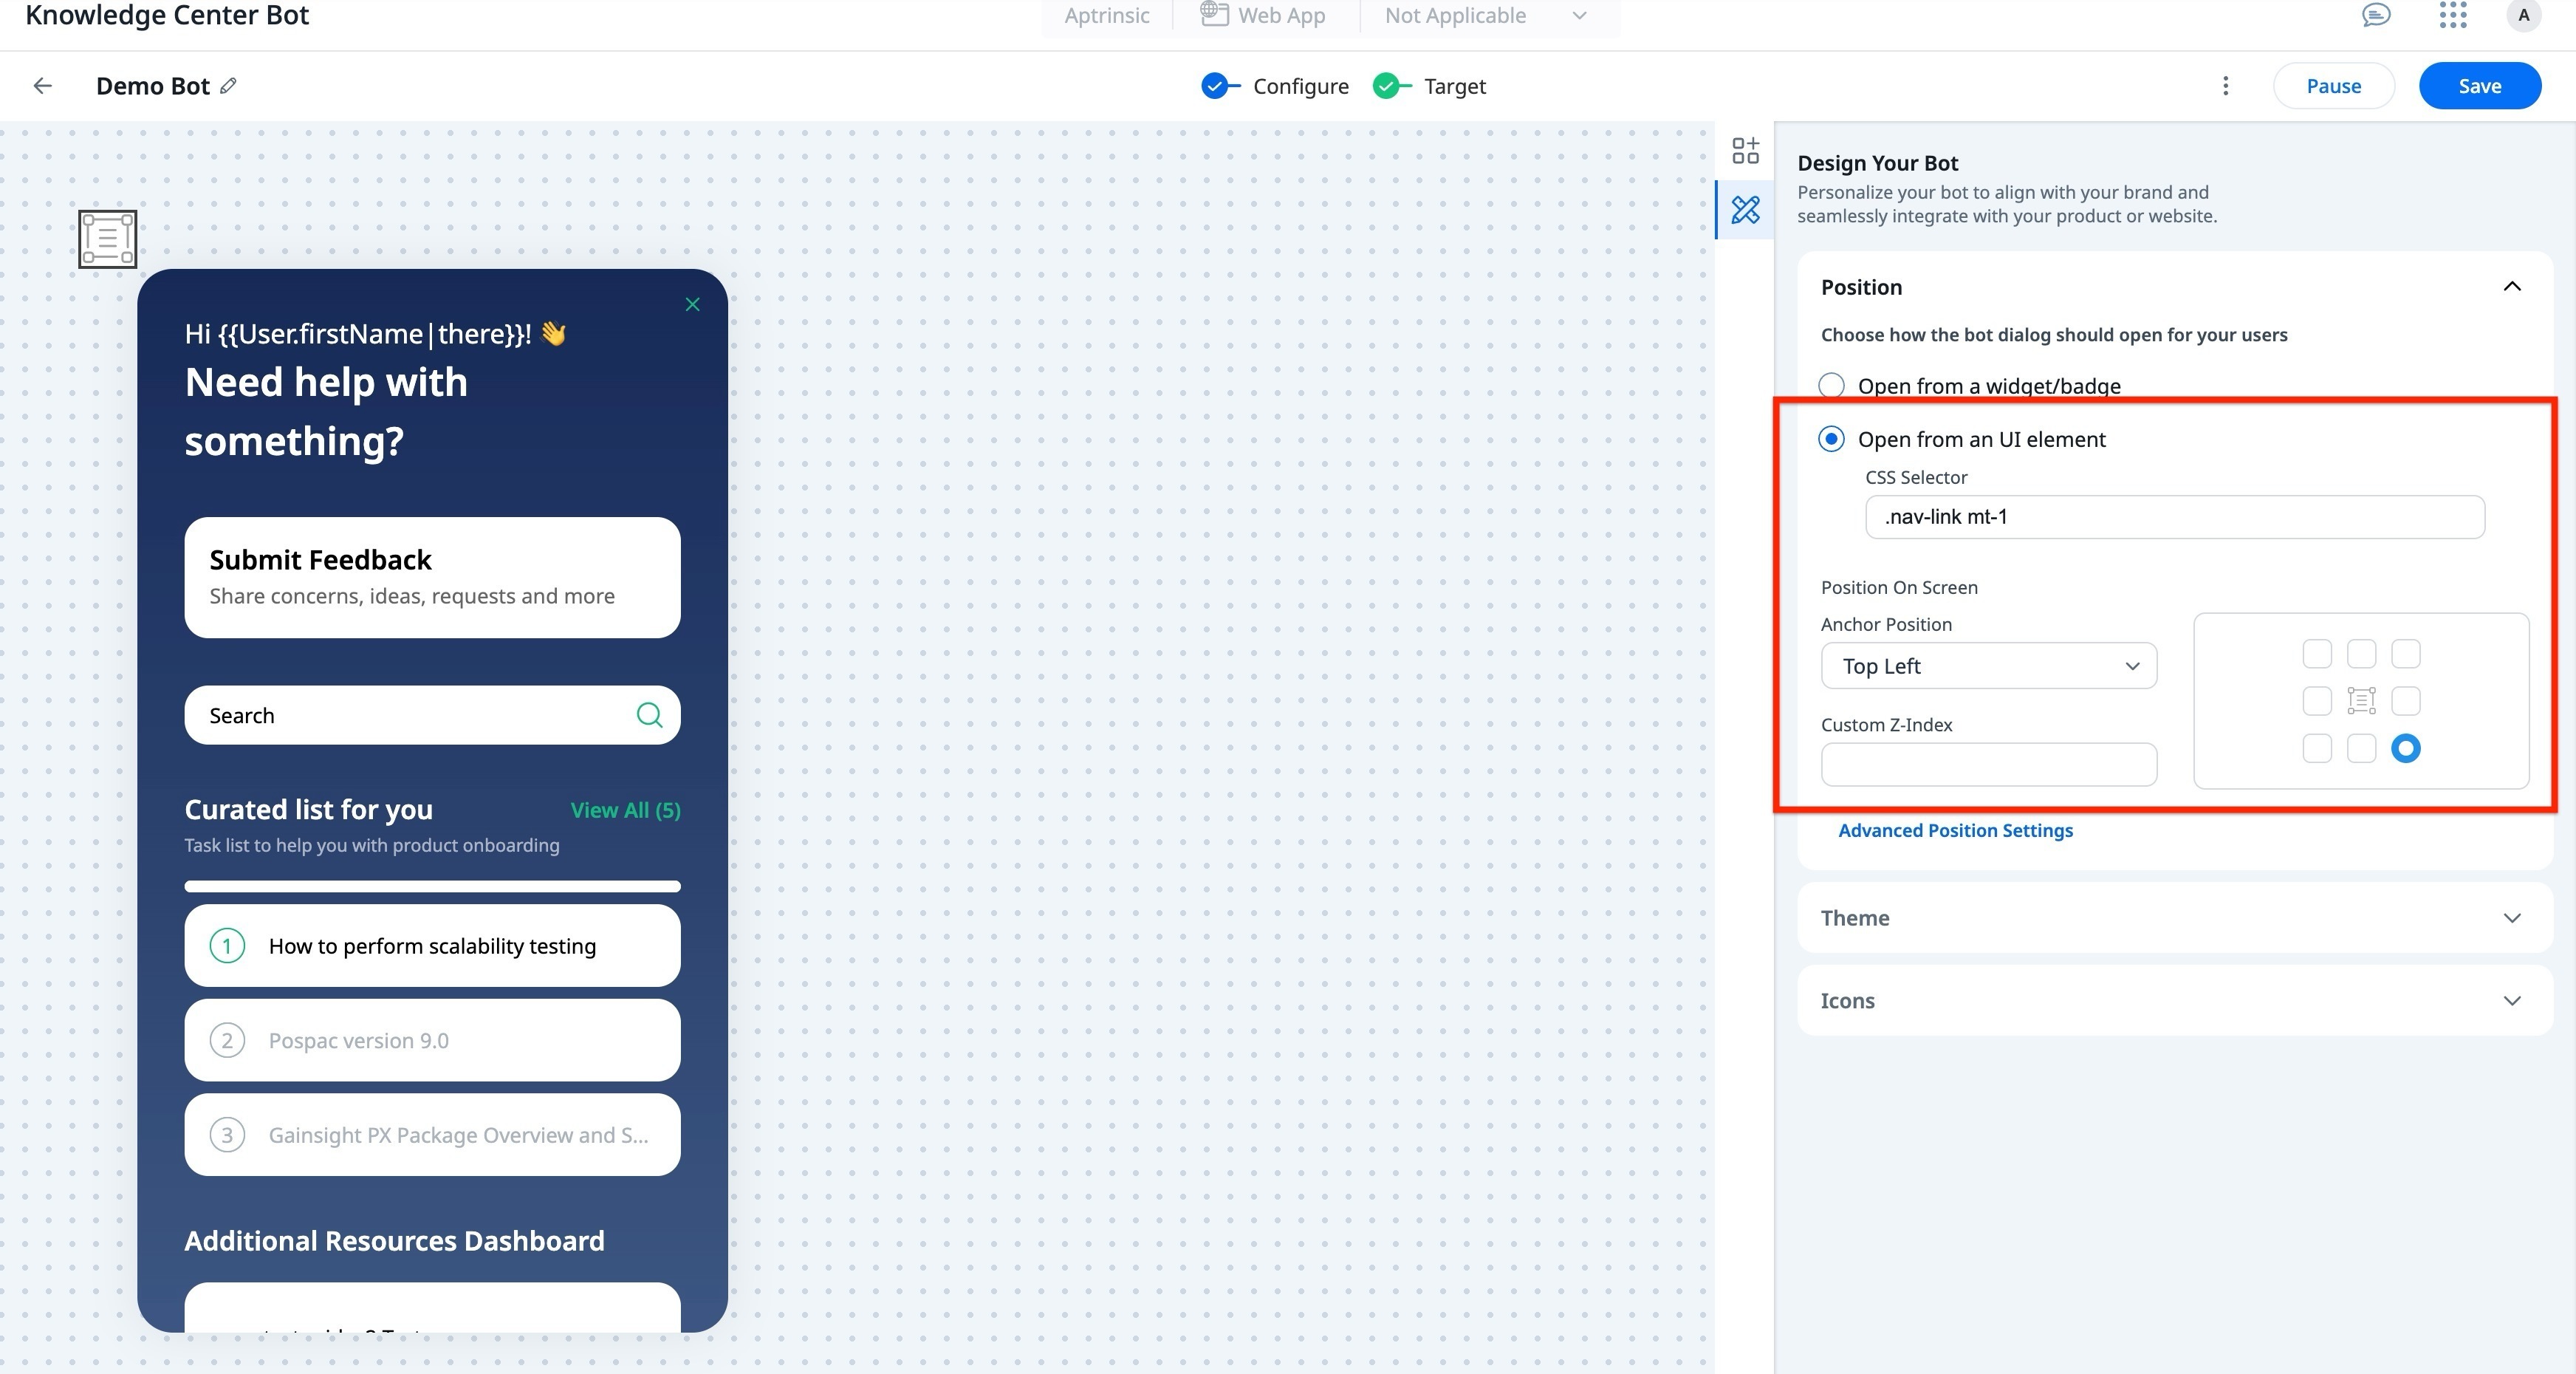Viewport: 2576px width, 1374px height.
Task: Click Additional Resources Dashboard heading
Action: click(x=394, y=1241)
